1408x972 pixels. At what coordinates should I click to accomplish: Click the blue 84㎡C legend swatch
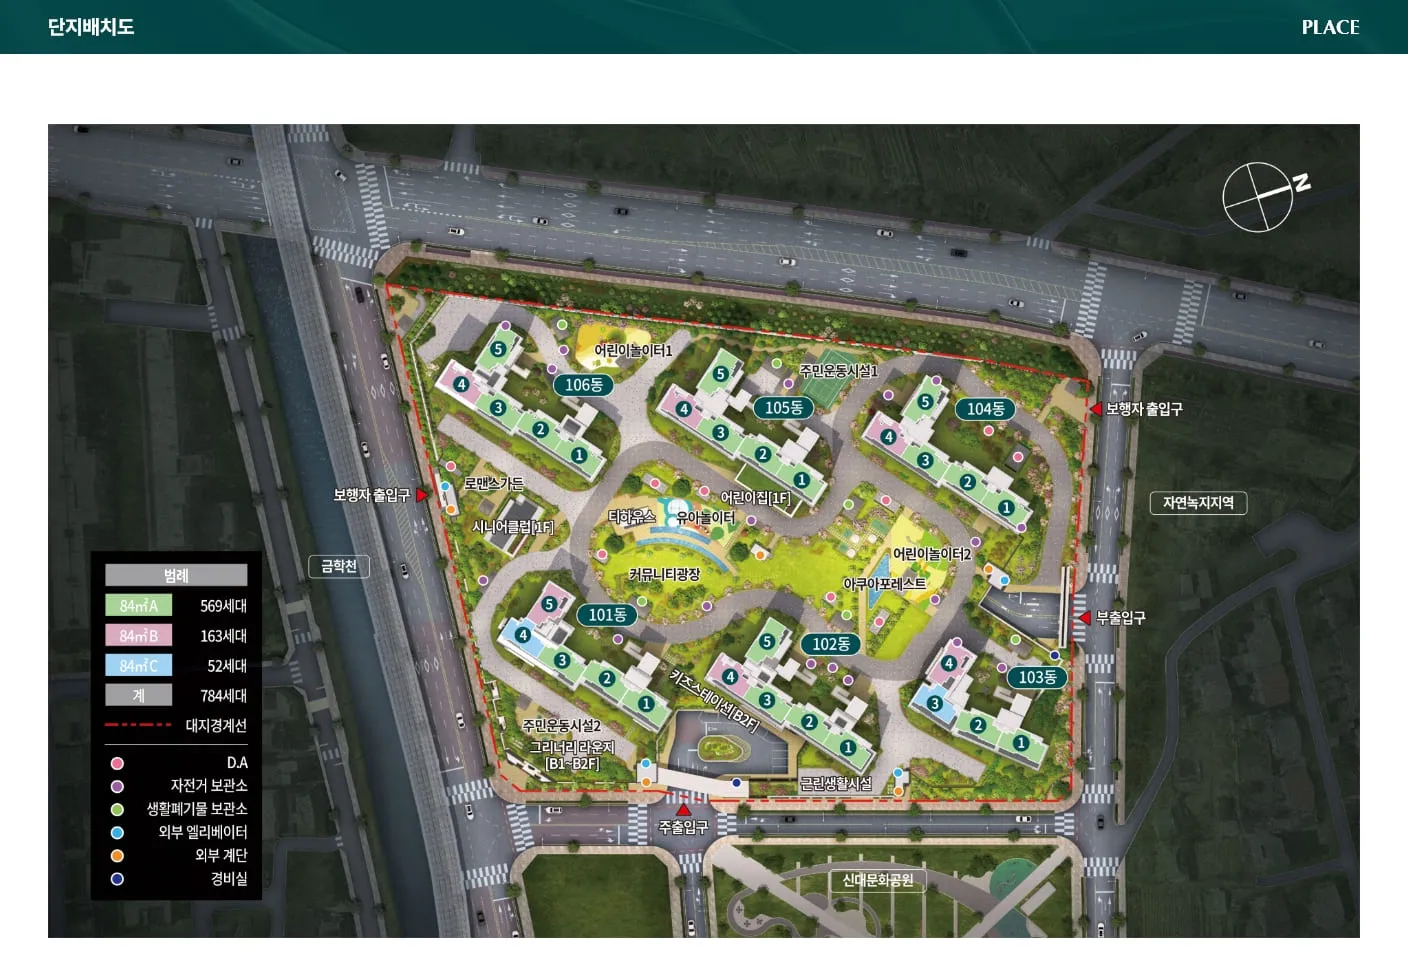pyautogui.click(x=139, y=666)
